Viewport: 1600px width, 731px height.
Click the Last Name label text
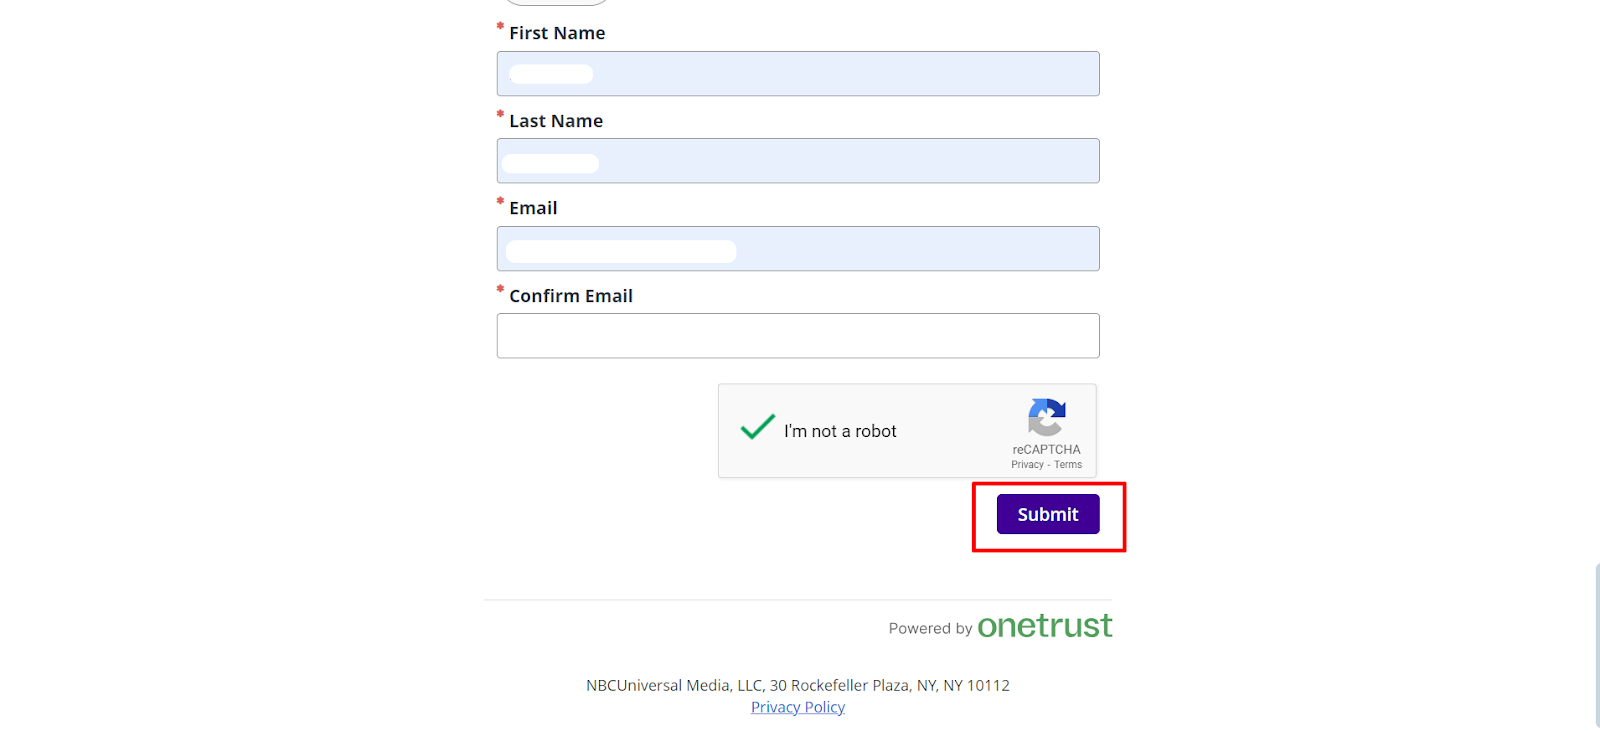(x=556, y=121)
